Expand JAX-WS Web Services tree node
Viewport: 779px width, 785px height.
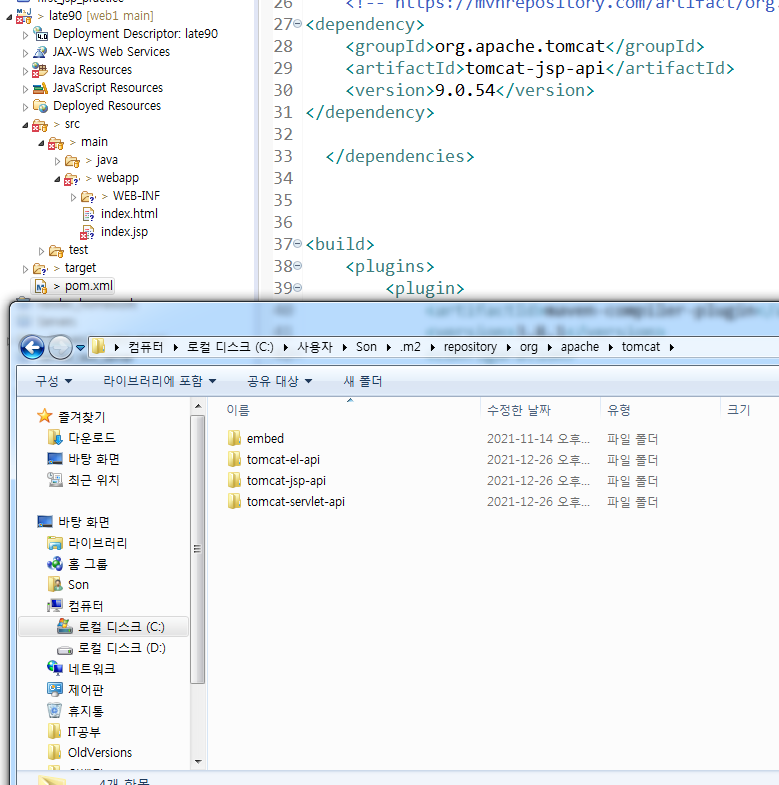click(26, 53)
